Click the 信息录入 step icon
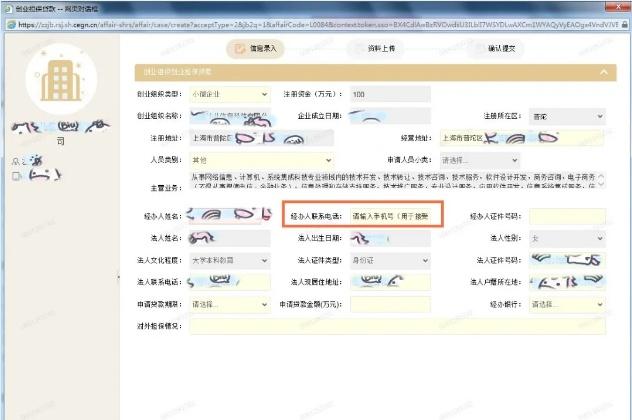 pos(238,47)
